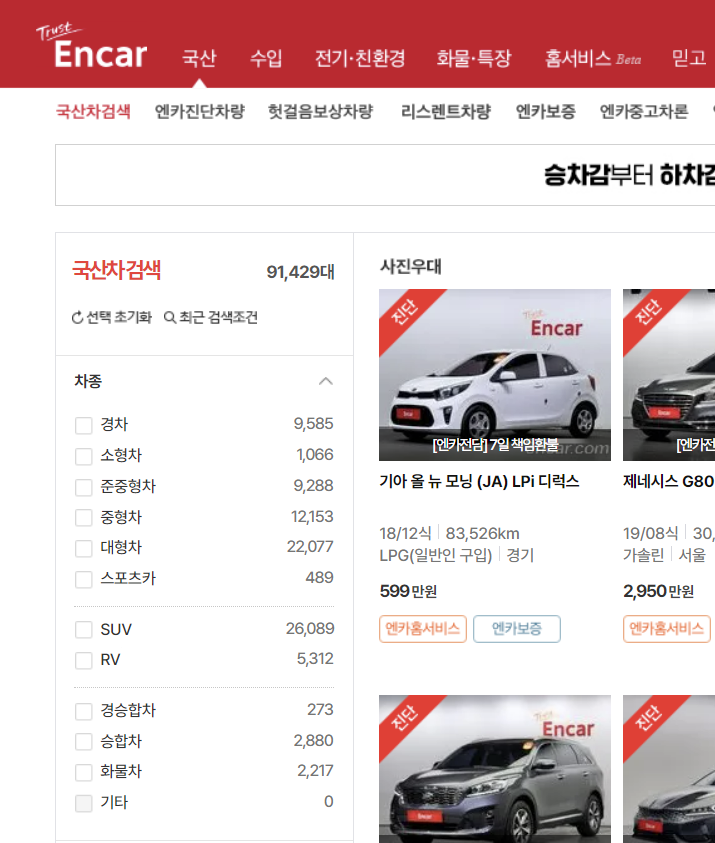Open the gray SUV car photo

pyautogui.click(x=495, y=769)
